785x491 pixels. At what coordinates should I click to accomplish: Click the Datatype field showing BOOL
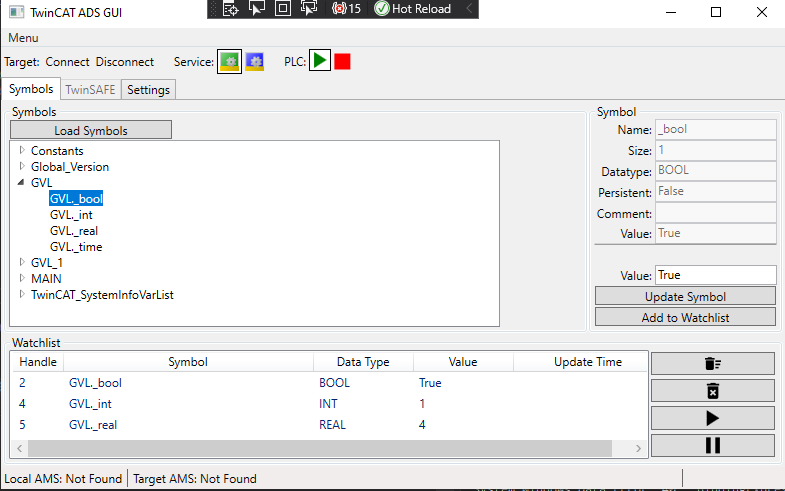point(716,170)
